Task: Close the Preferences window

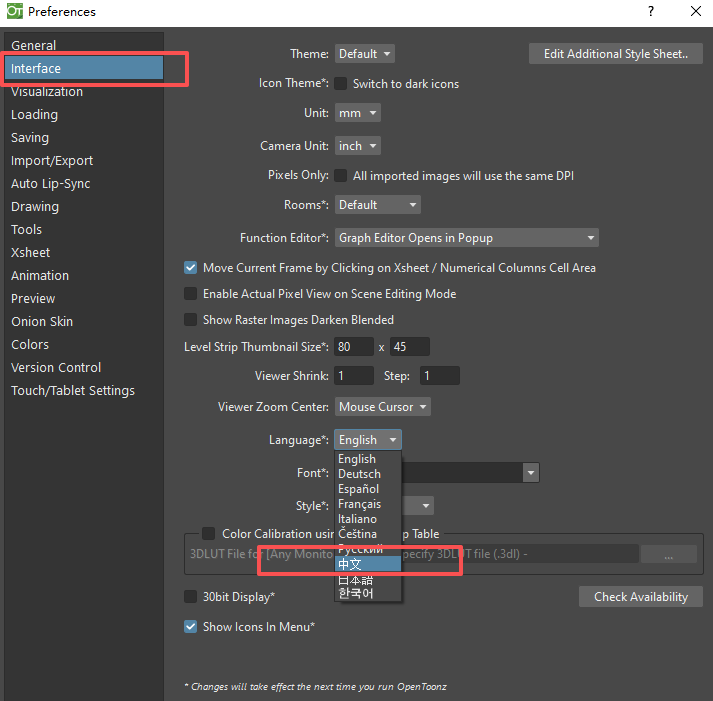Action: click(x=695, y=11)
